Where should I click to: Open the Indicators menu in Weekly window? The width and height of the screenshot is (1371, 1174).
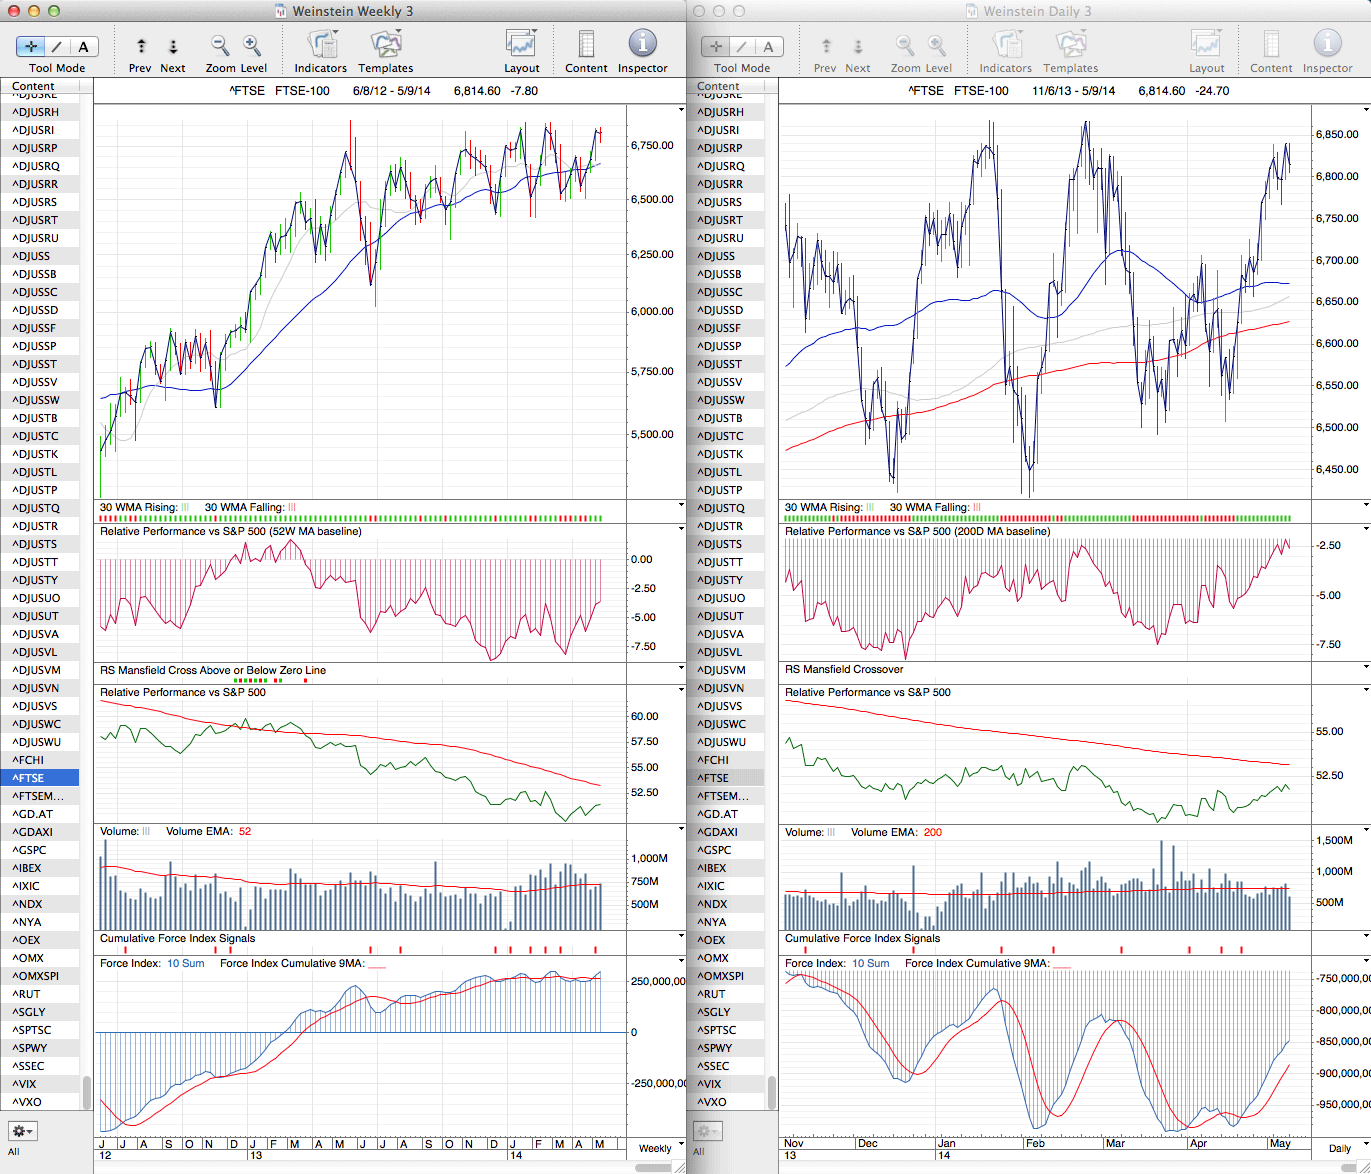[x=321, y=45]
